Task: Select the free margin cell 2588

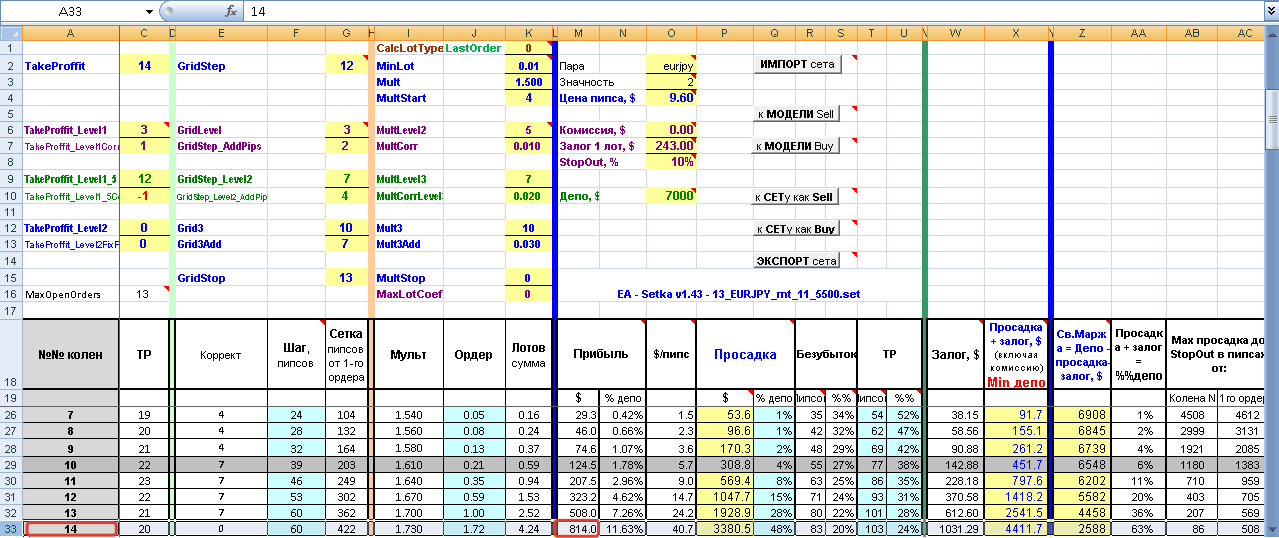Action: (x=1083, y=529)
